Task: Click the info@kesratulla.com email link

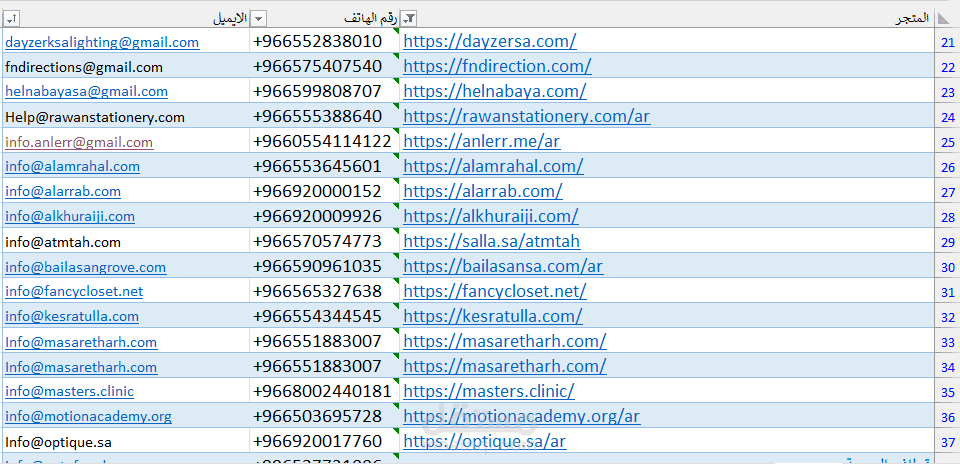Action: pos(72,316)
